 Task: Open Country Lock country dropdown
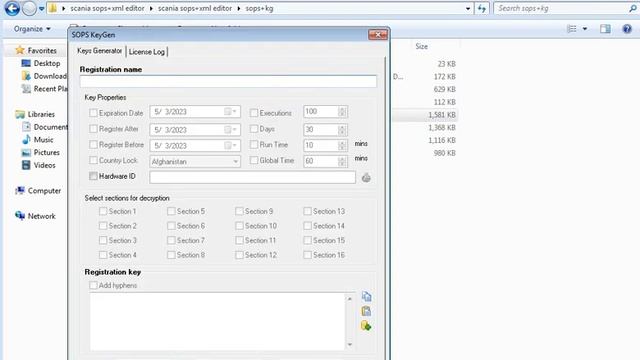[236, 162]
